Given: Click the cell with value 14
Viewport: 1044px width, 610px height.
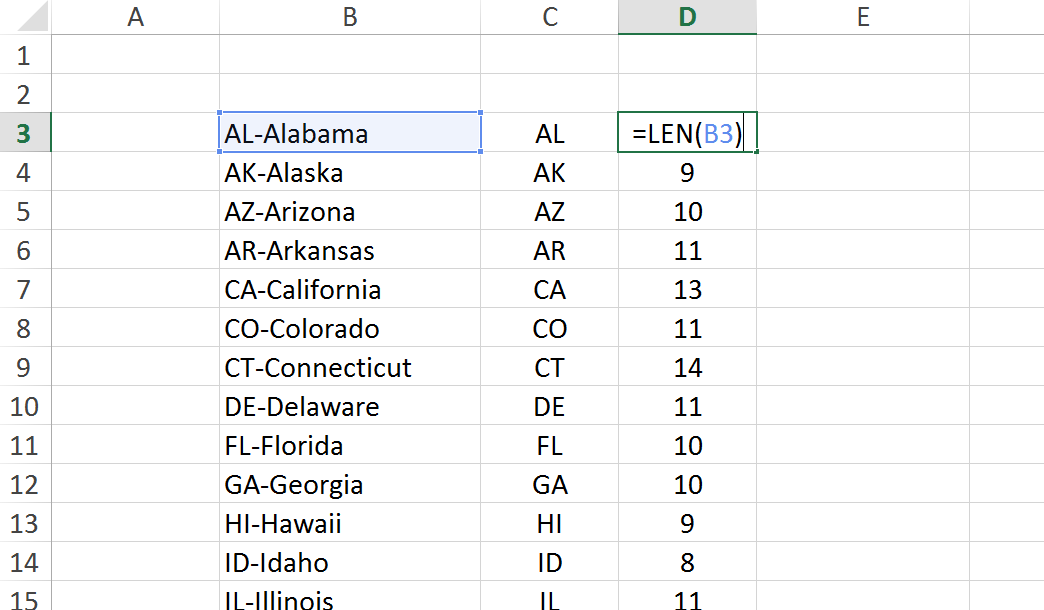Looking at the screenshot, I should click(687, 368).
